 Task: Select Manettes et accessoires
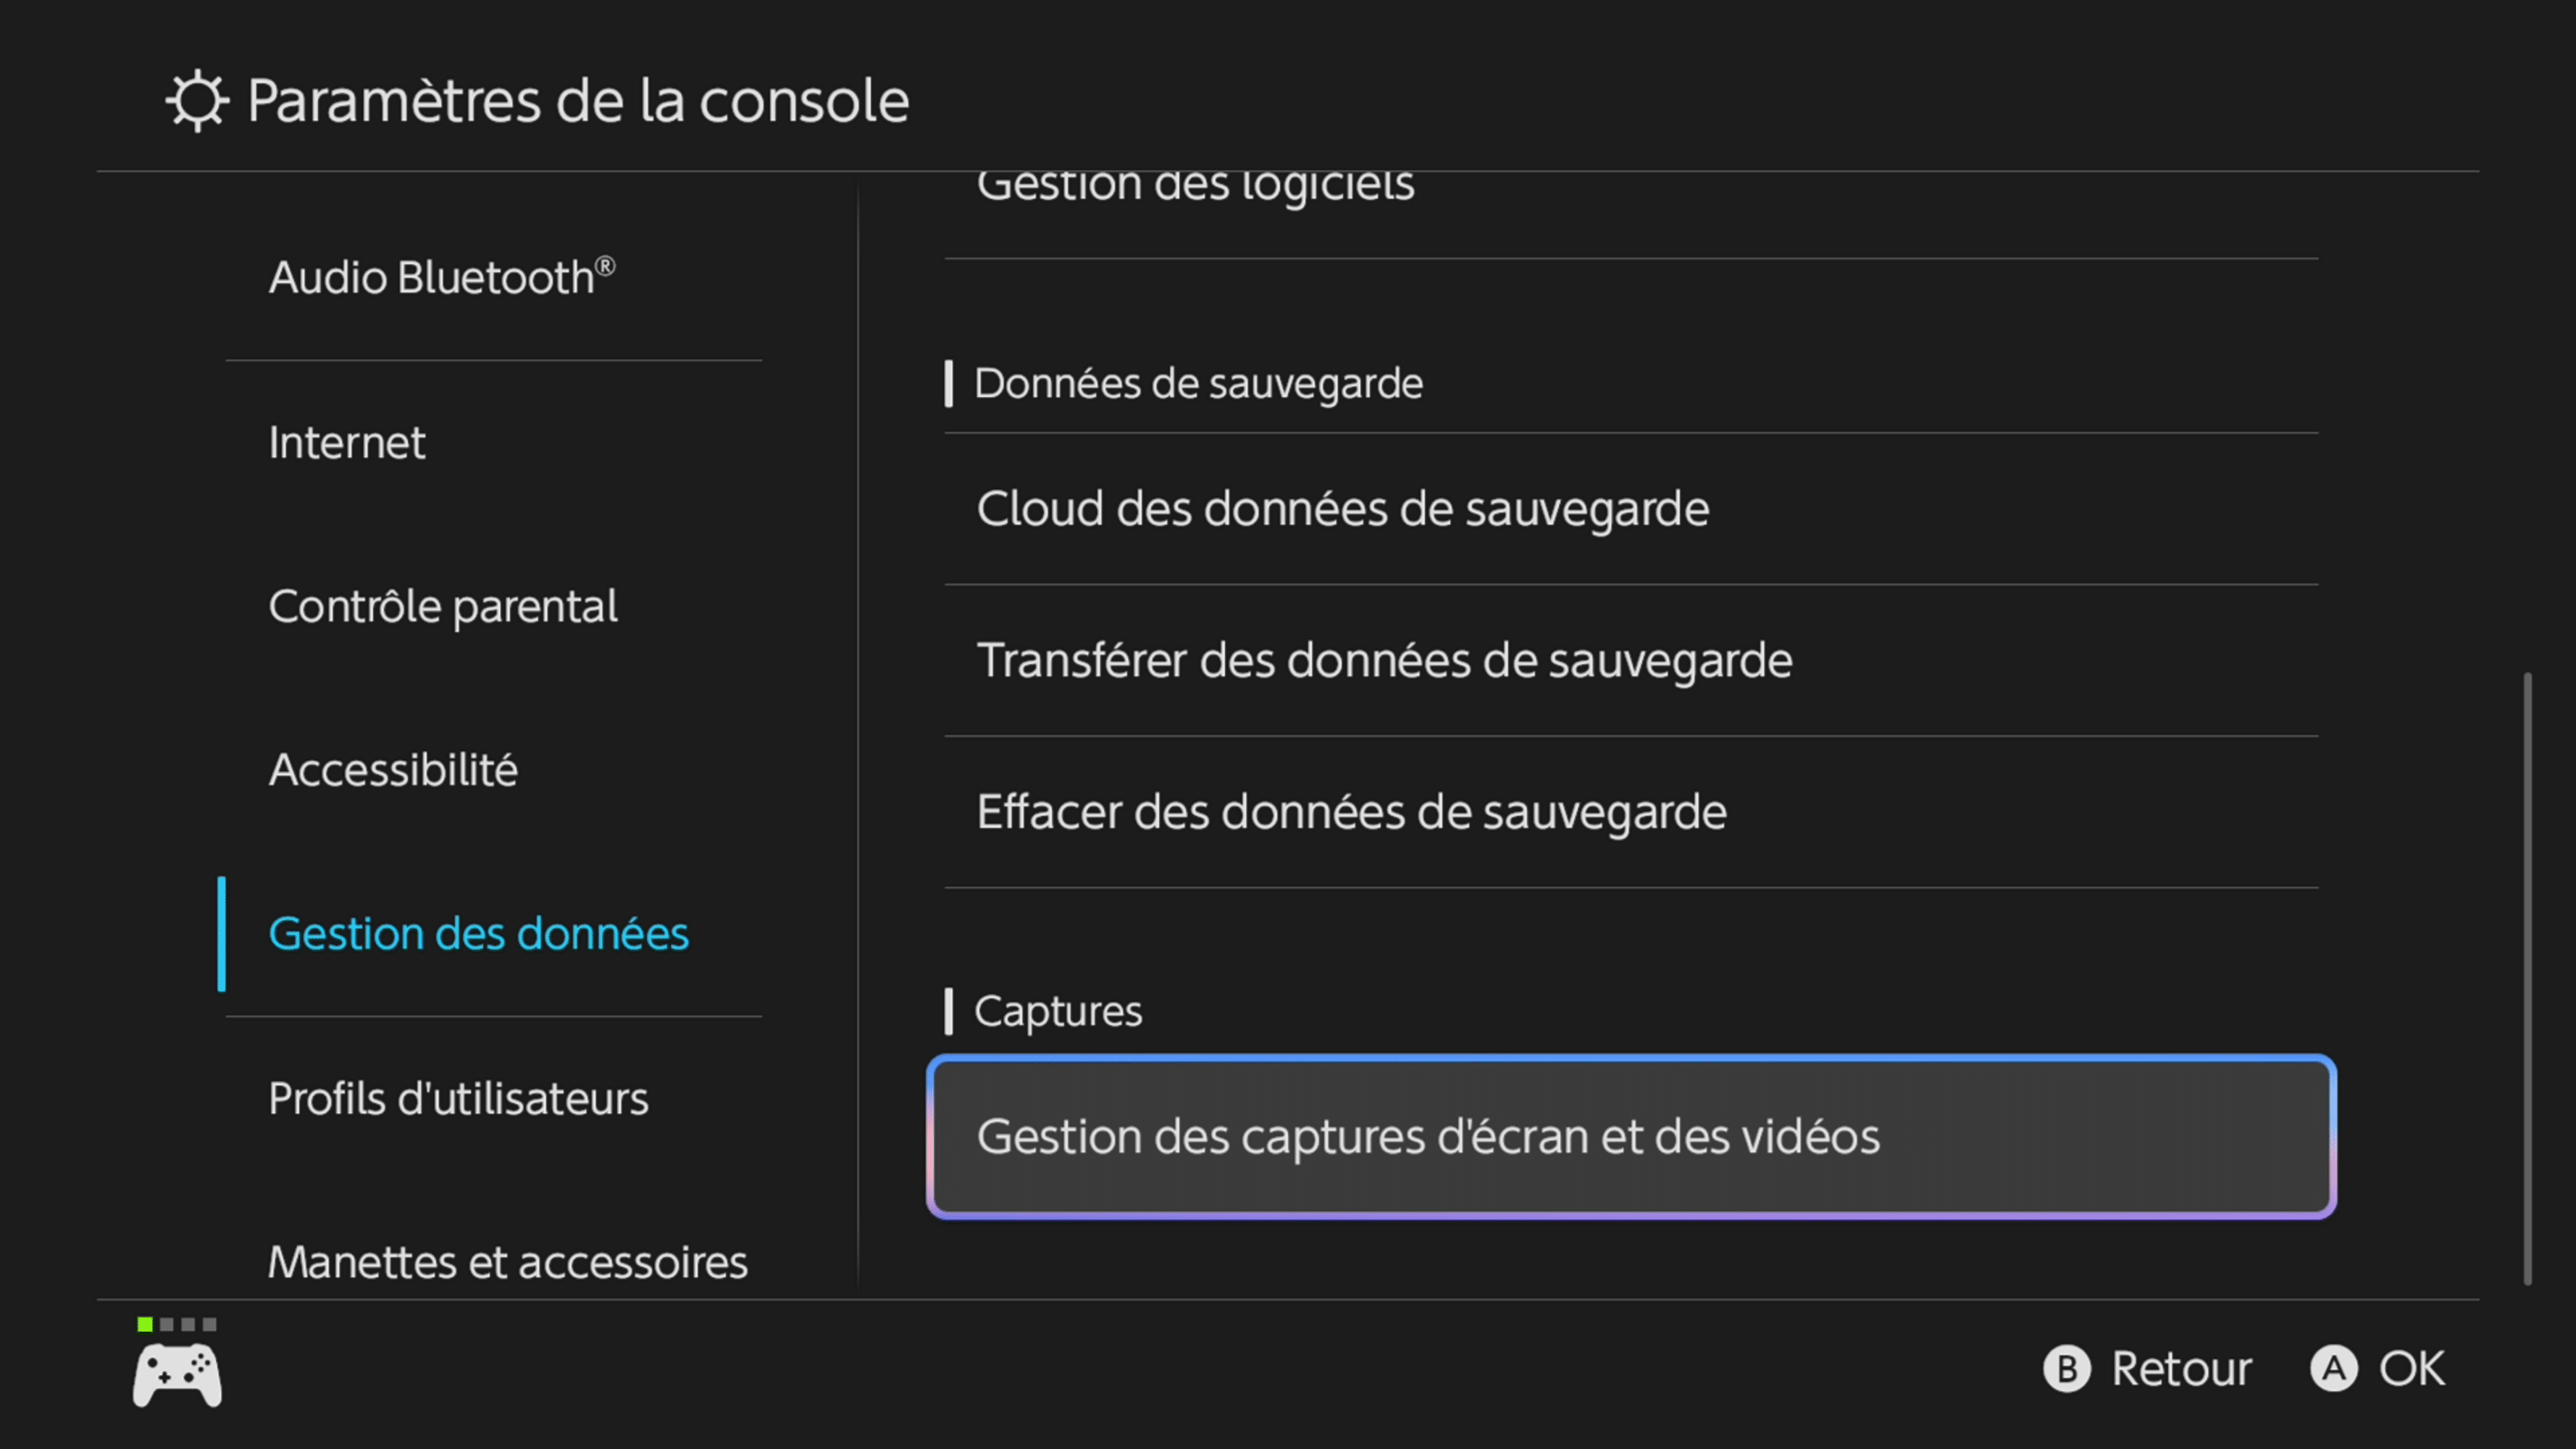[x=507, y=1262]
